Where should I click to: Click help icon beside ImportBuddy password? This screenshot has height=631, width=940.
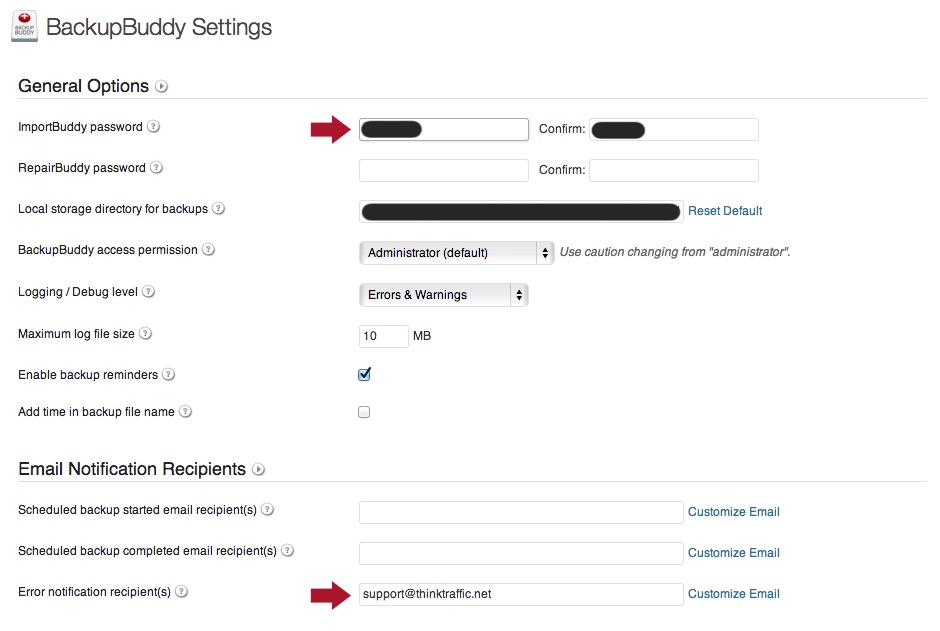click(x=153, y=128)
